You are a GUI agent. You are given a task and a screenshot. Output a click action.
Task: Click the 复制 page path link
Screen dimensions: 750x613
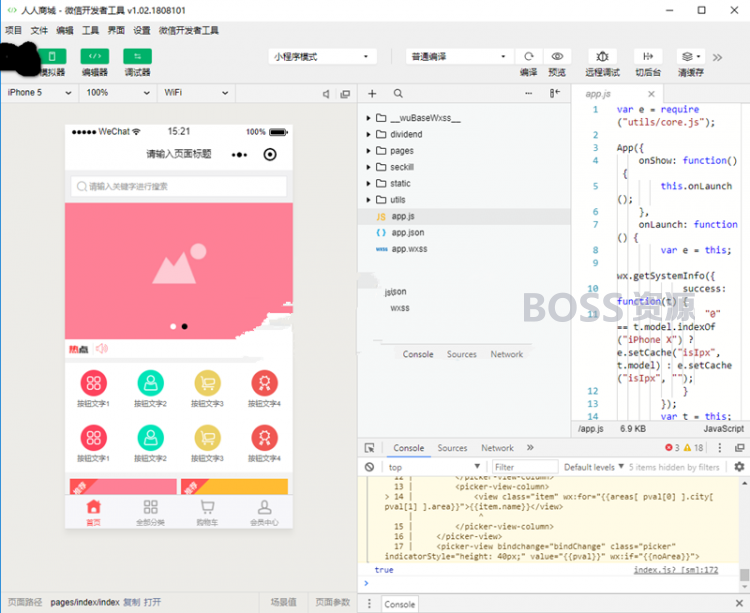click(x=132, y=602)
